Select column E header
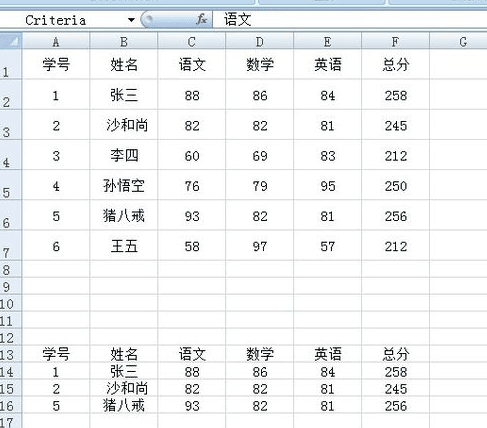487x428 pixels. point(328,42)
